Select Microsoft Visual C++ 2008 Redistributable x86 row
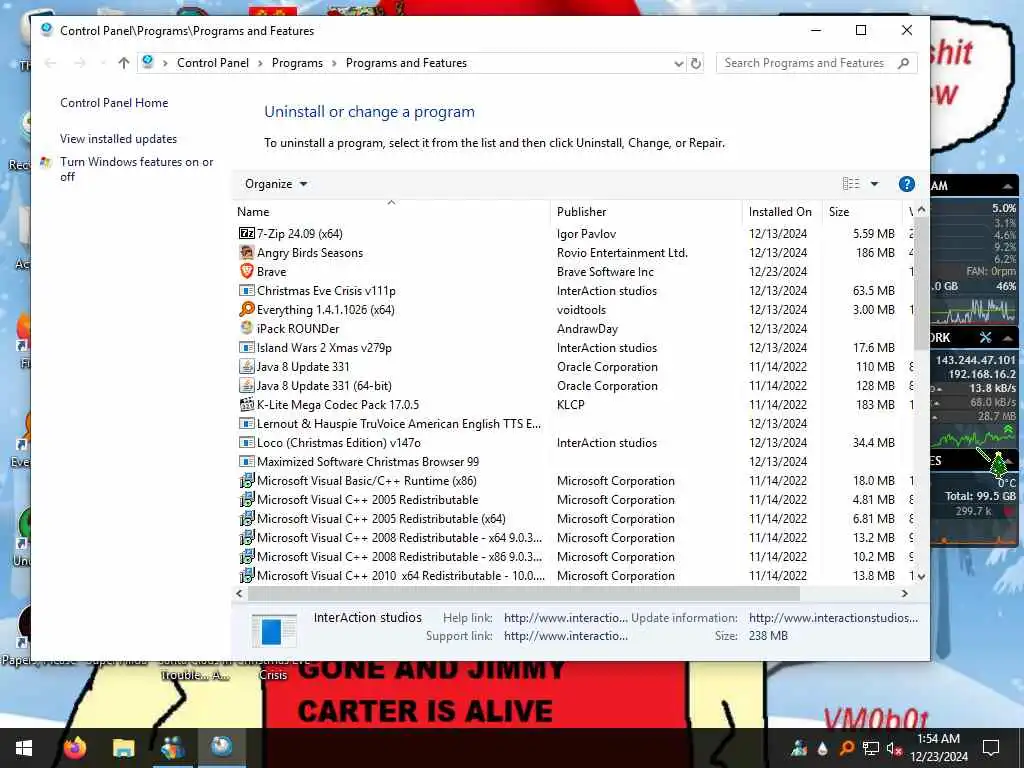The height and width of the screenshot is (768, 1024). [573, 556]
